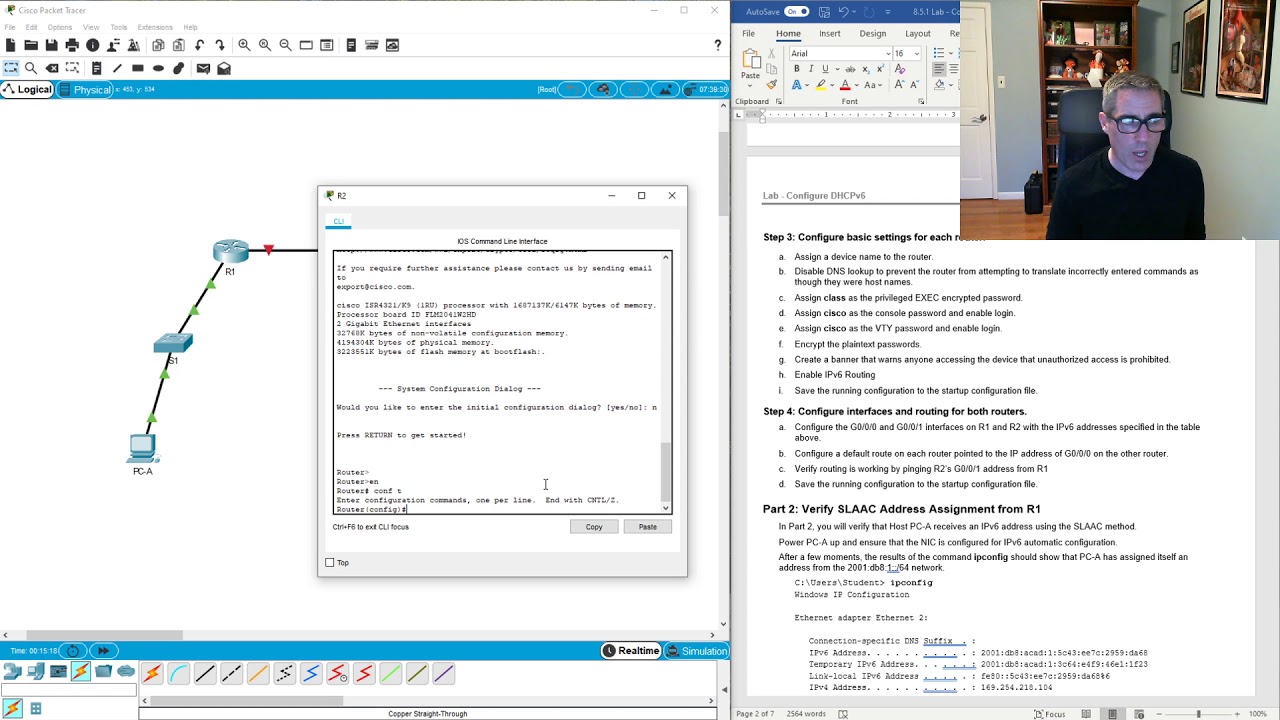
Task: Open the Packet Tracer Options menu
Action: click(x=59, y=27)
